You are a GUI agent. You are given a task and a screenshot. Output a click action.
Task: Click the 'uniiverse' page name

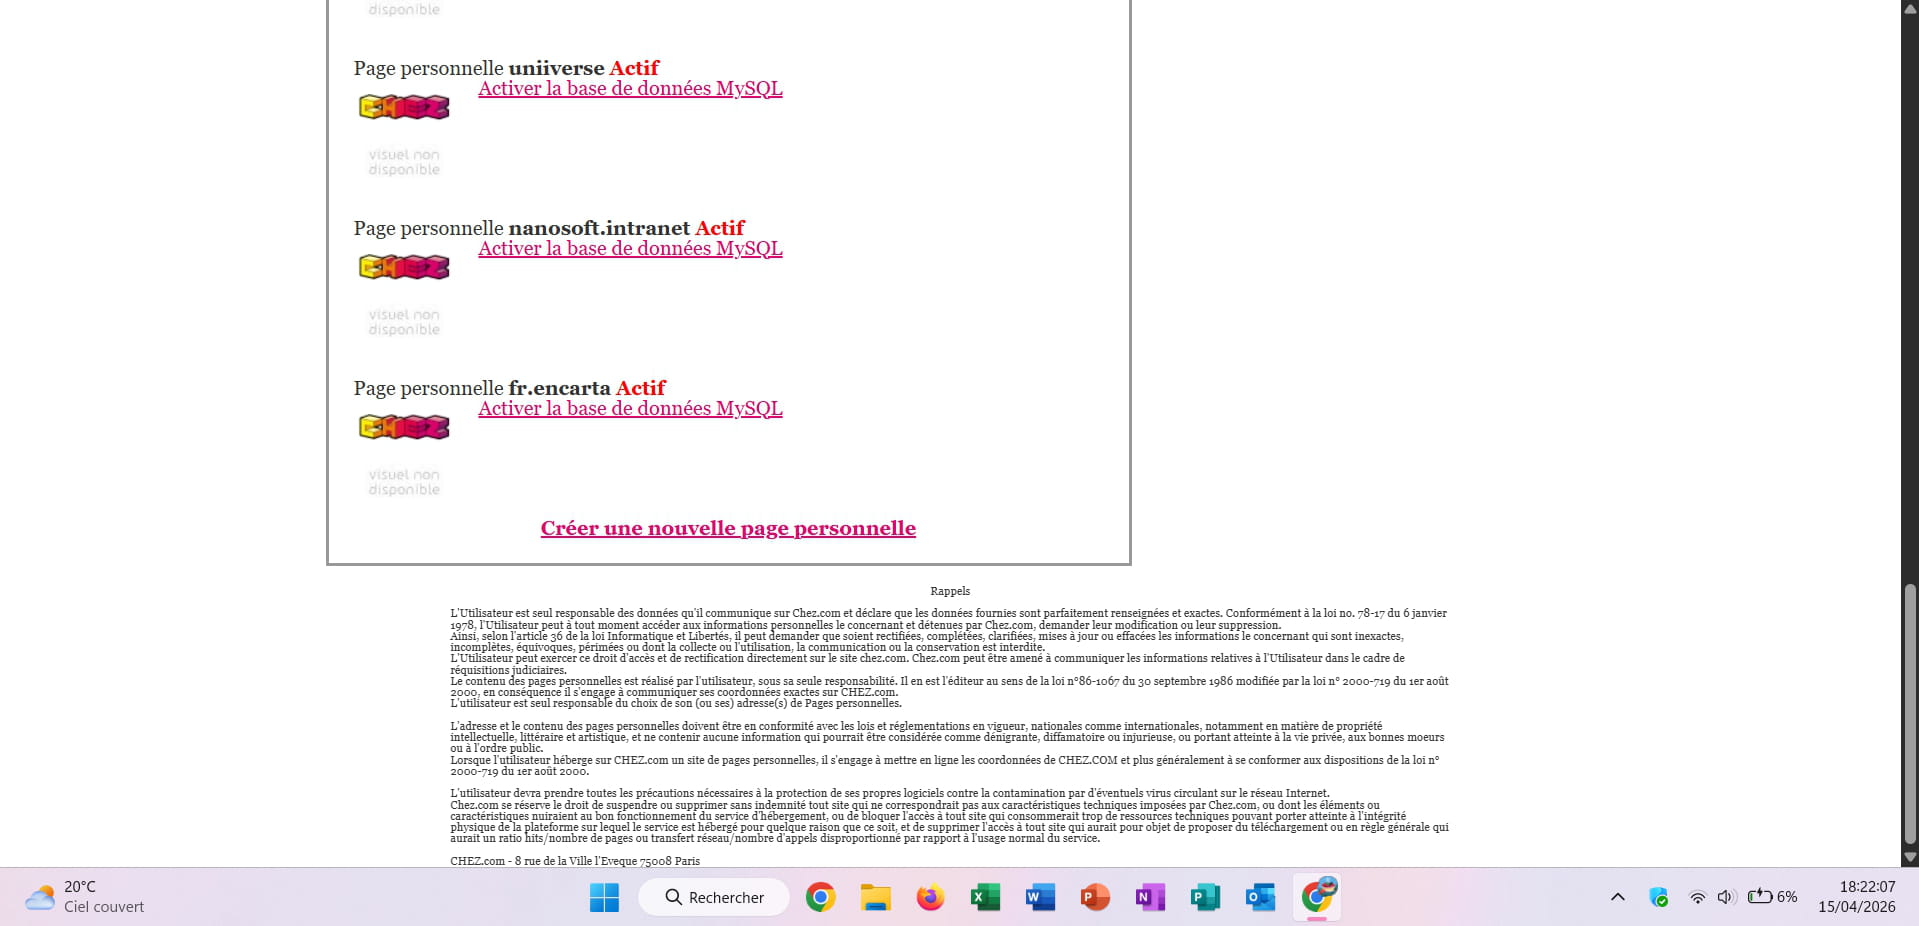556,68
